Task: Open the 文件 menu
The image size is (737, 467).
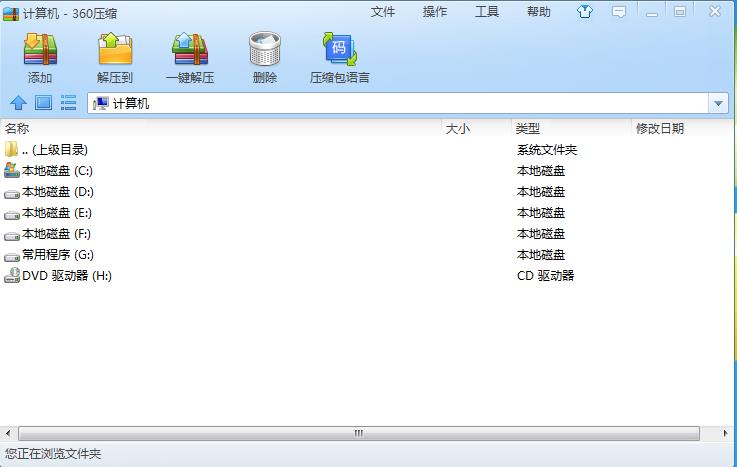Action: coord(383,12)
